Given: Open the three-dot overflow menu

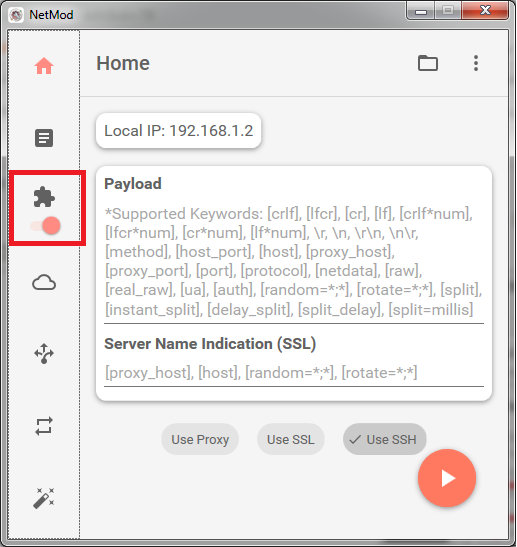Looking at the screenshot, I should 476,63.
